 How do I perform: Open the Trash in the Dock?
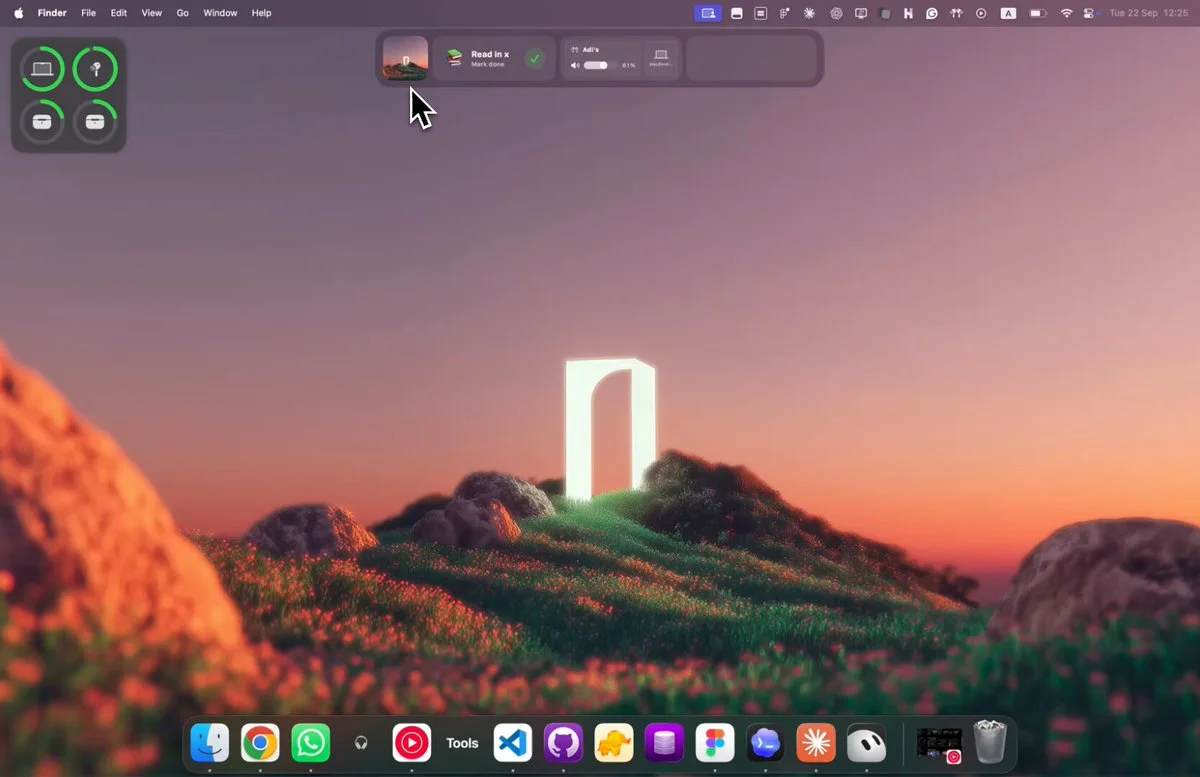point(990,743)
